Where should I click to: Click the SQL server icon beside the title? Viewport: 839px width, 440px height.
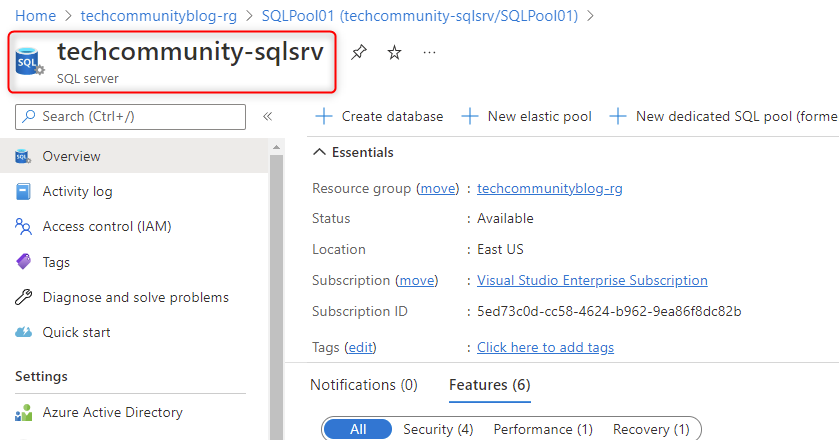pyautogui.click(x=29, y=61)
